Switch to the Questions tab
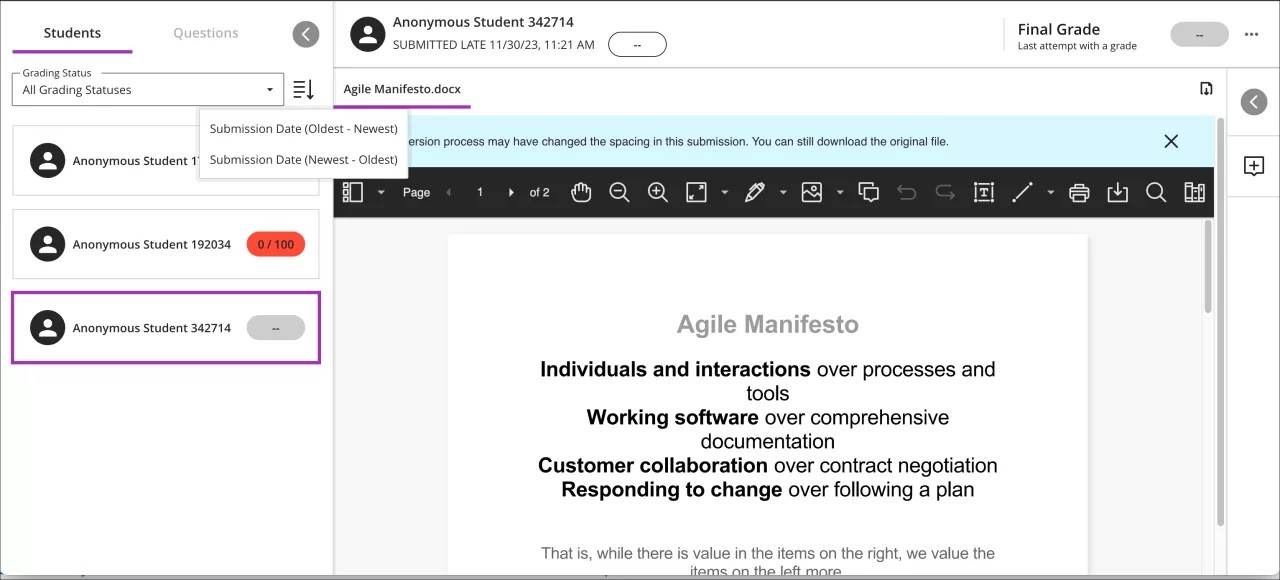The height and width of the screenshot is (580, 1280). (x=205, y=33)
